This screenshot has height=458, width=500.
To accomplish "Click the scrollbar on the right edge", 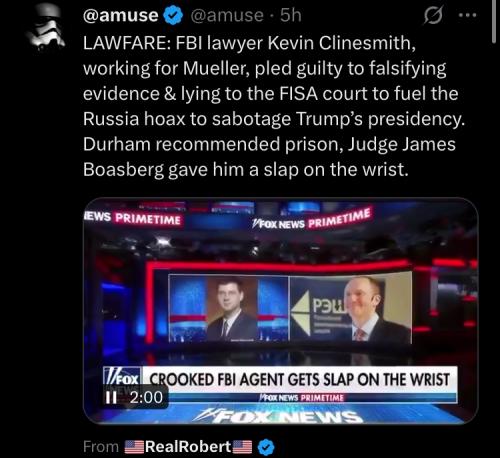I will pyautogui.click(x=494, y=21).
